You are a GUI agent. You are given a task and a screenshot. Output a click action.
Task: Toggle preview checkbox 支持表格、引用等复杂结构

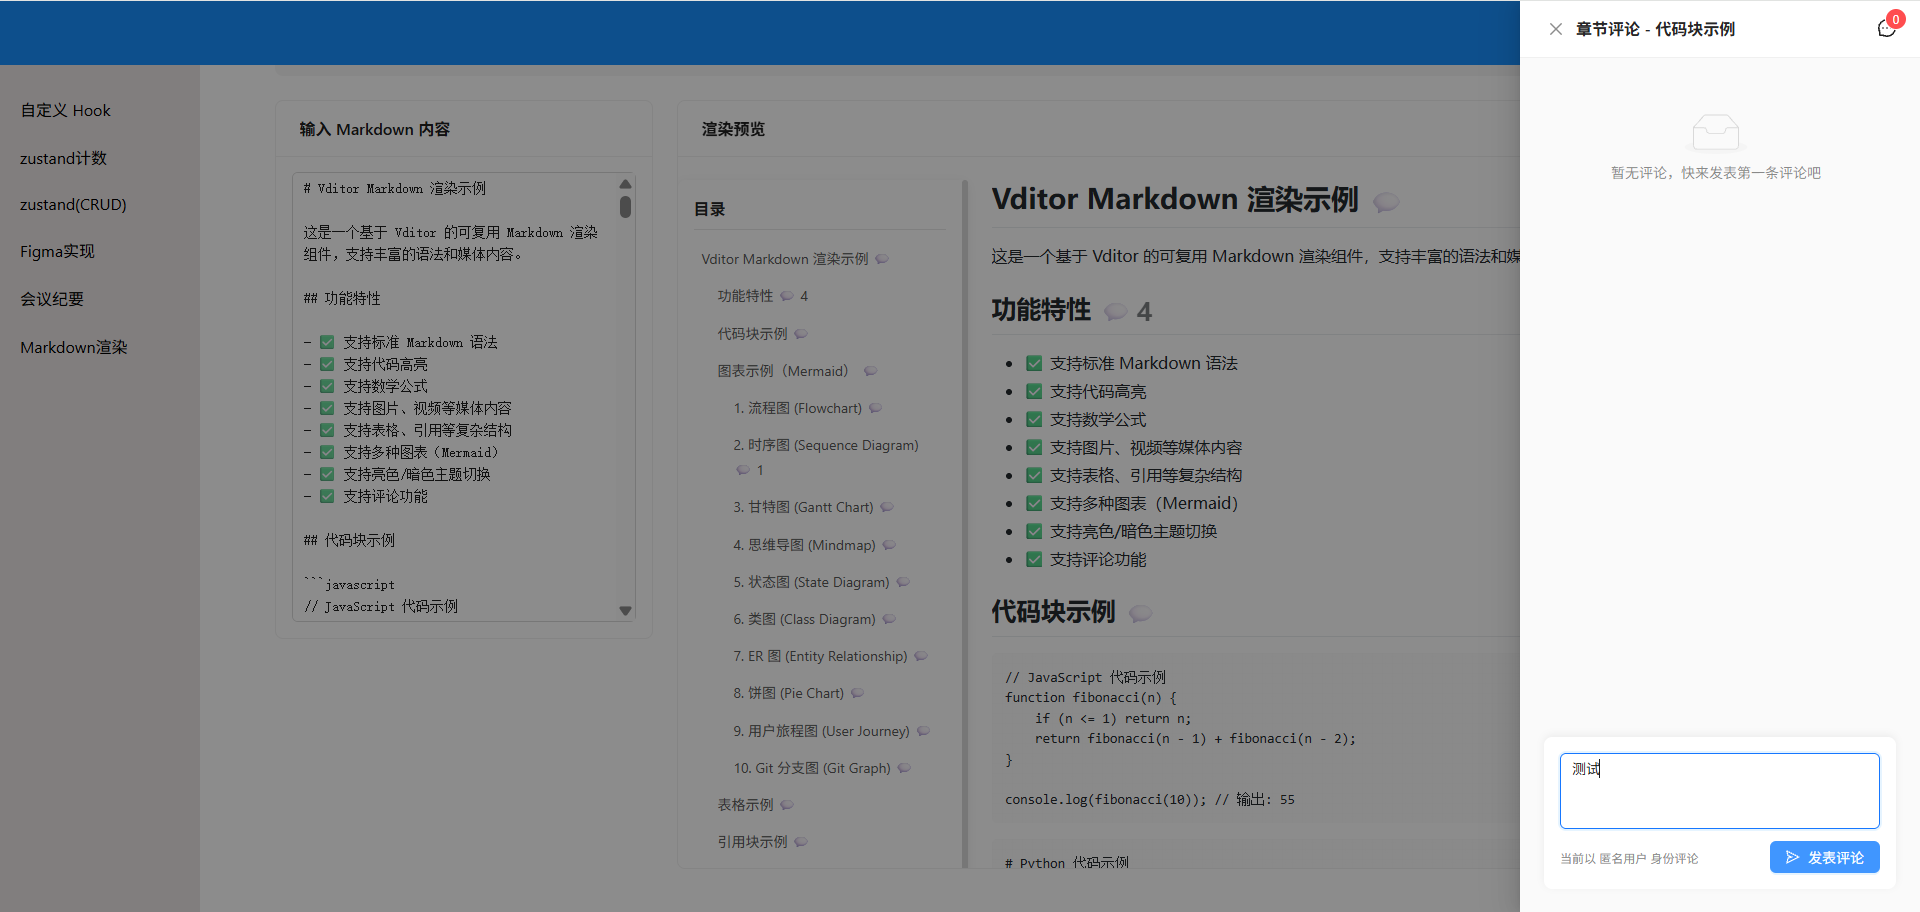pos(1034,476)
